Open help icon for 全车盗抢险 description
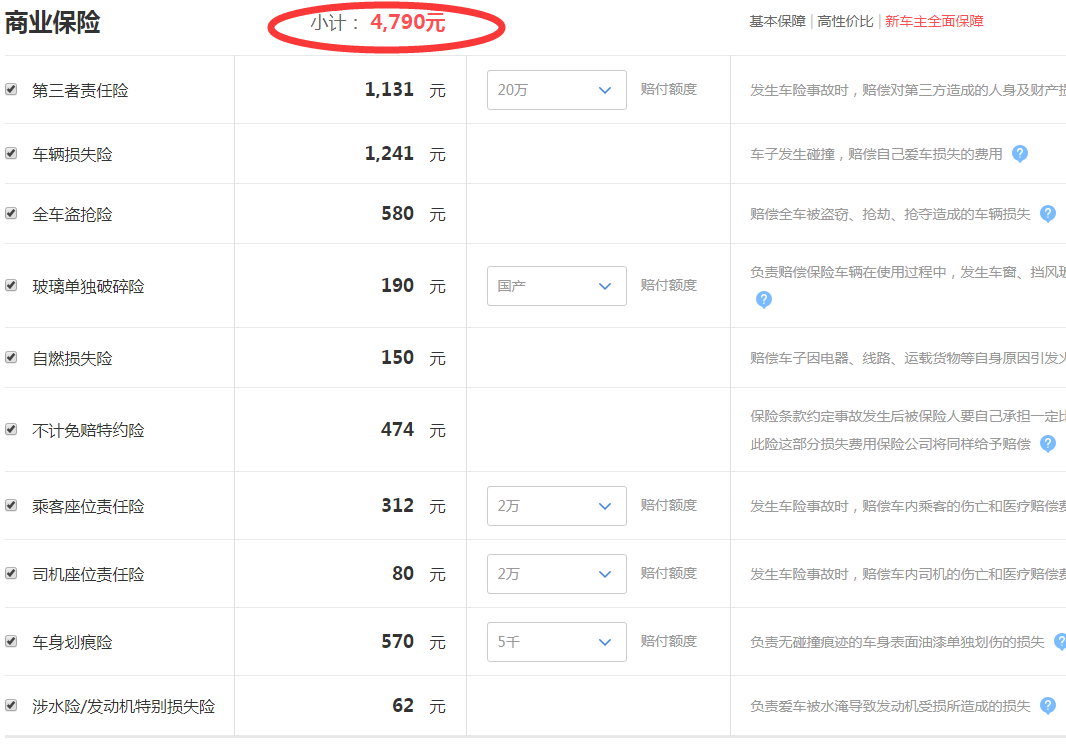The width and height of the screenshot is (1066, 747). [x=1048, y=213]
